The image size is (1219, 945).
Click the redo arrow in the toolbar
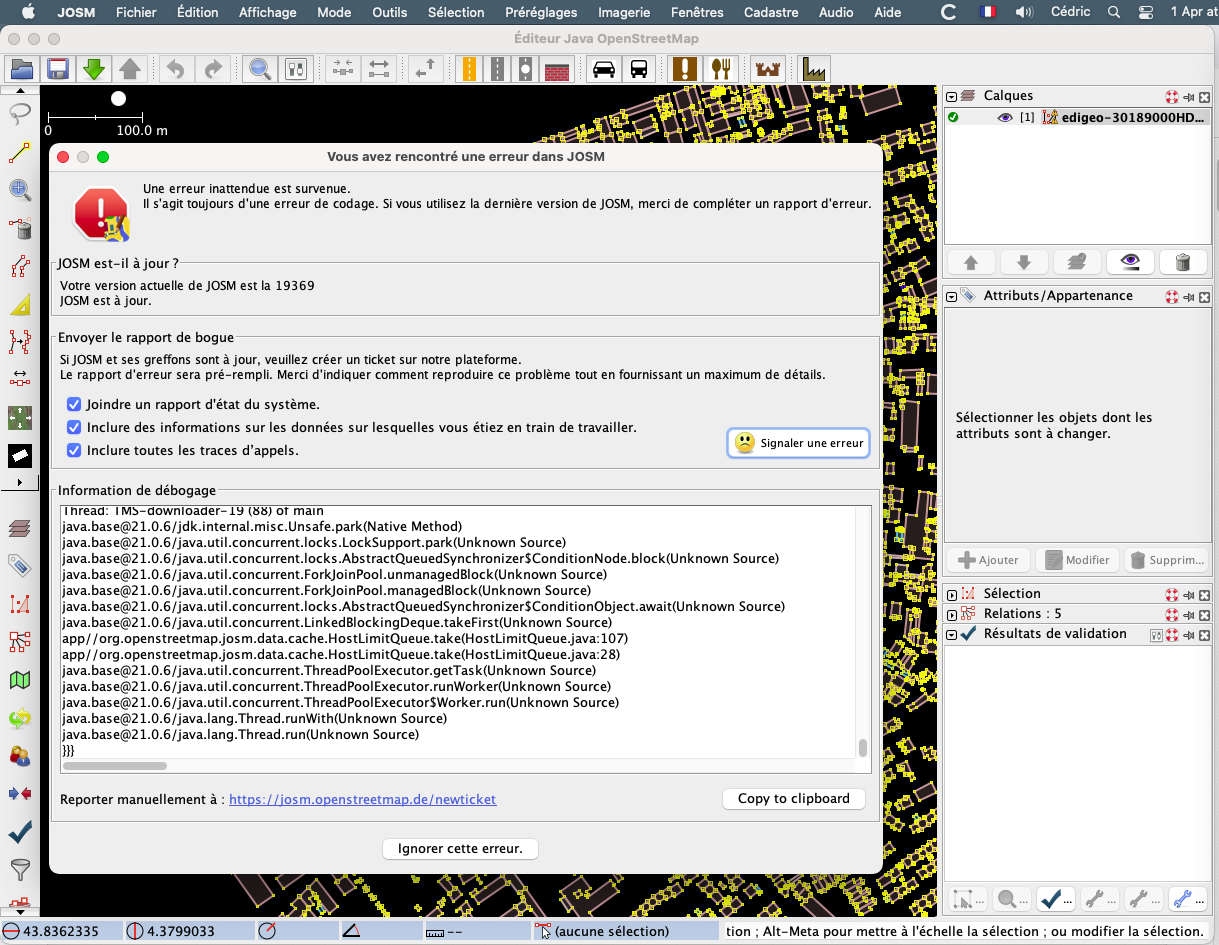212,69
